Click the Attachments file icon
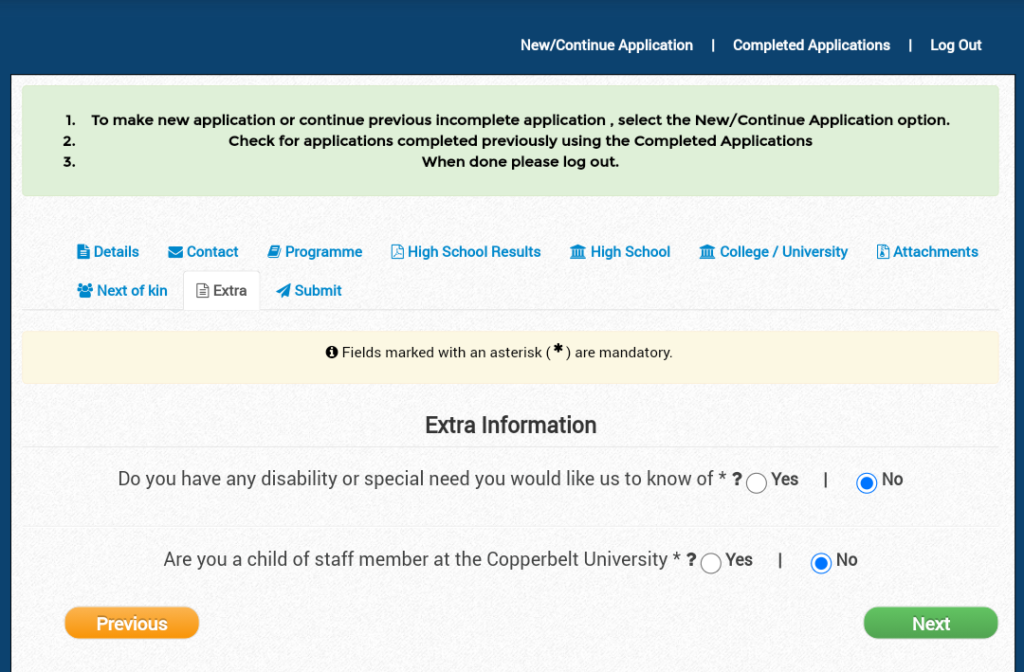 883,252
